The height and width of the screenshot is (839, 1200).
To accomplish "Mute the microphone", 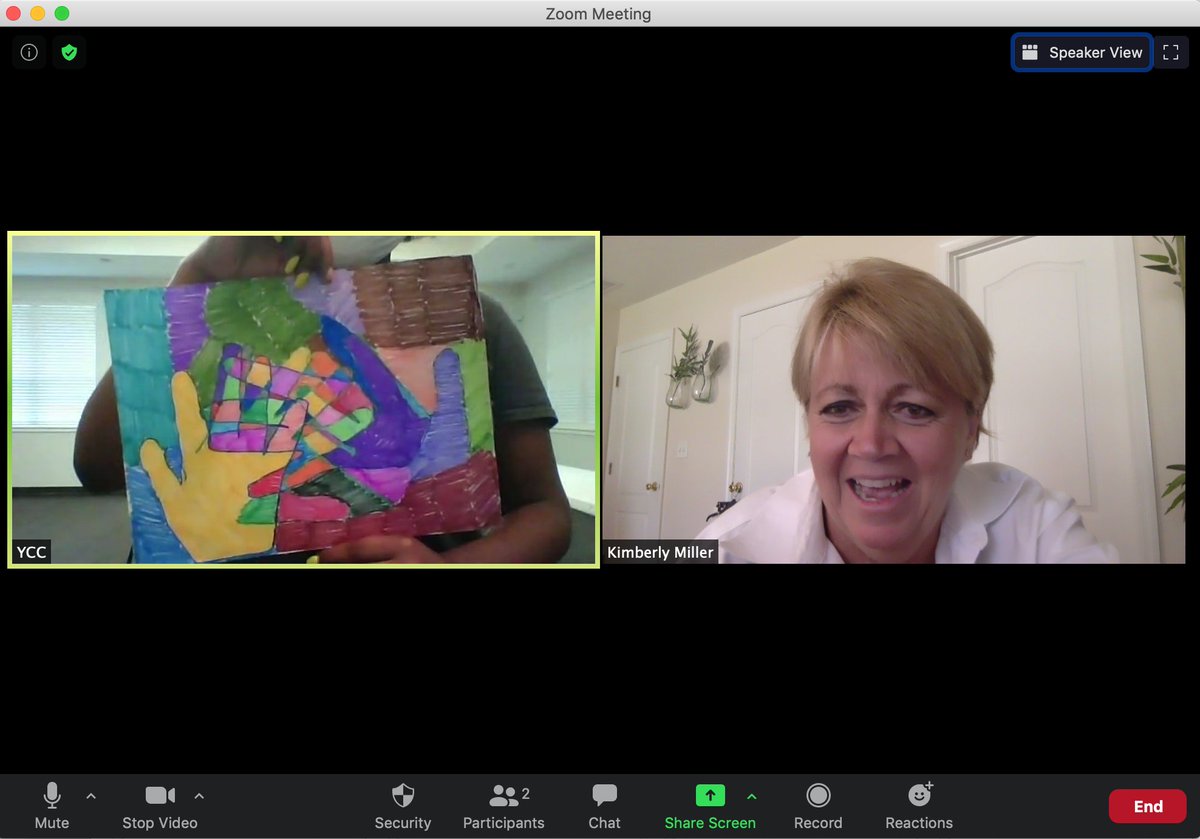I will click(x=52, y=806).
